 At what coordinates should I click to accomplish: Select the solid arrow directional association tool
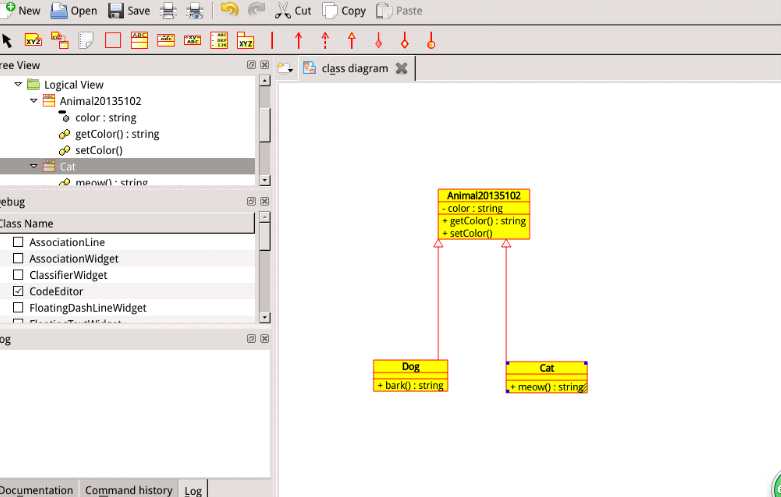tap(298, 40)
